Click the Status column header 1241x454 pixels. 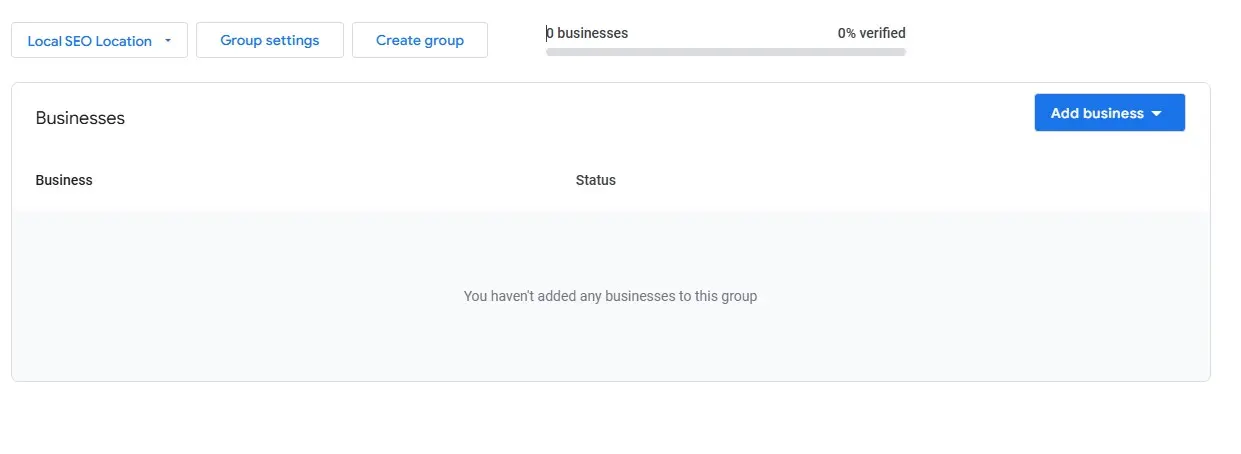click(596, 180)
